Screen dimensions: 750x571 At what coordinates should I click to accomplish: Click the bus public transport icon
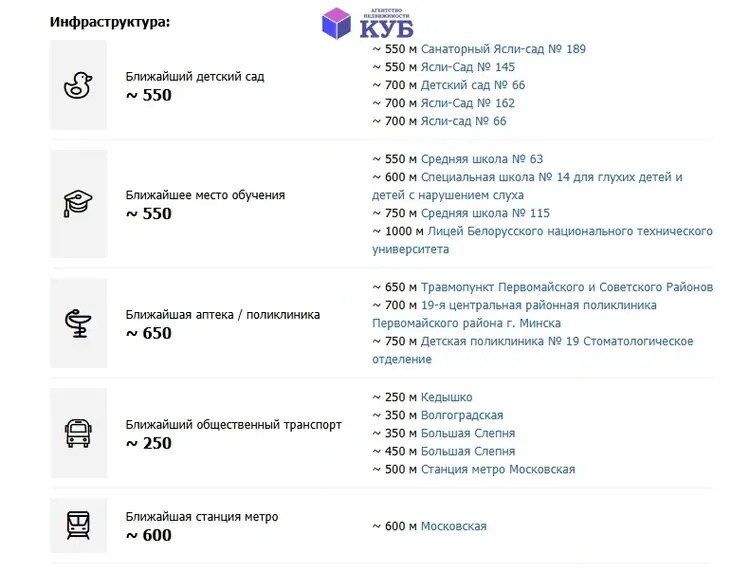tap(78, 433)
